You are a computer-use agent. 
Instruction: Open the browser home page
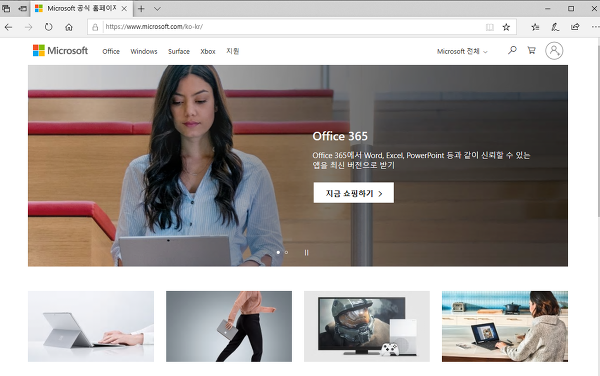(x=69, y=27)
